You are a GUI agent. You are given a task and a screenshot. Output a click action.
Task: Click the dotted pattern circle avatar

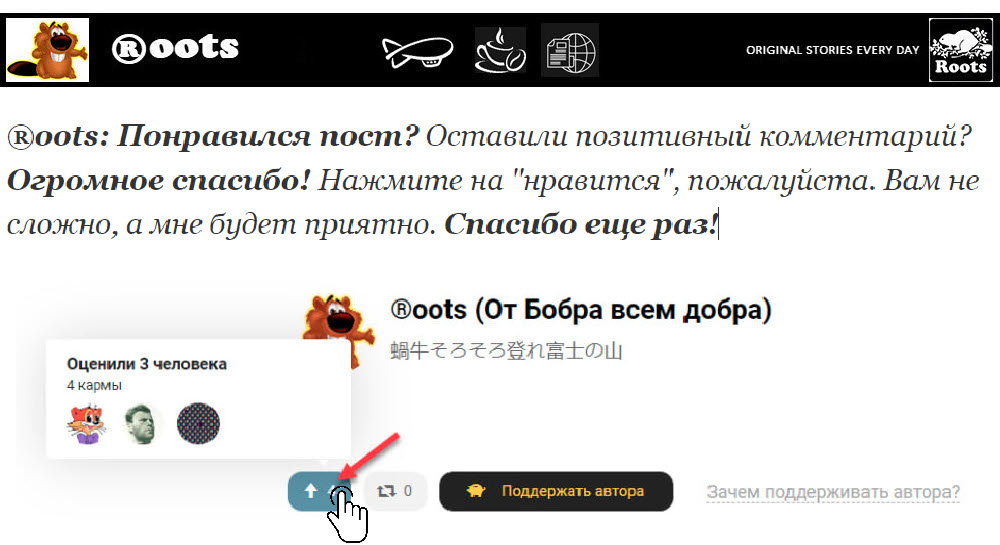pyautogui.click(x=198, y=423)
